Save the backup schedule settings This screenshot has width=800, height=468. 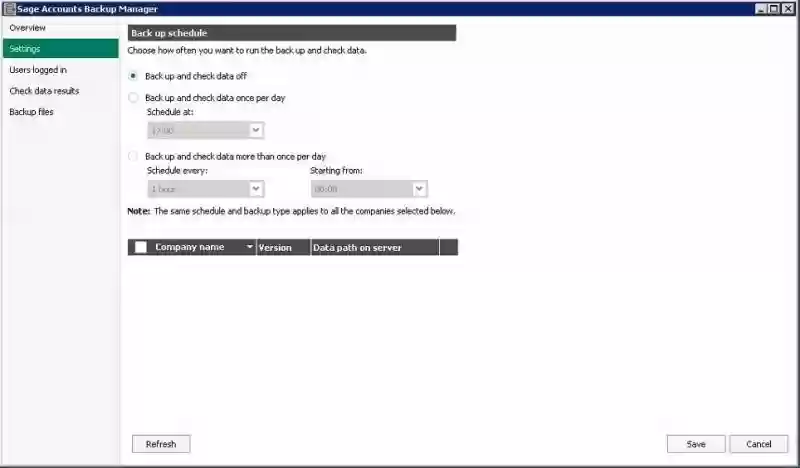(x=696, y=444)
